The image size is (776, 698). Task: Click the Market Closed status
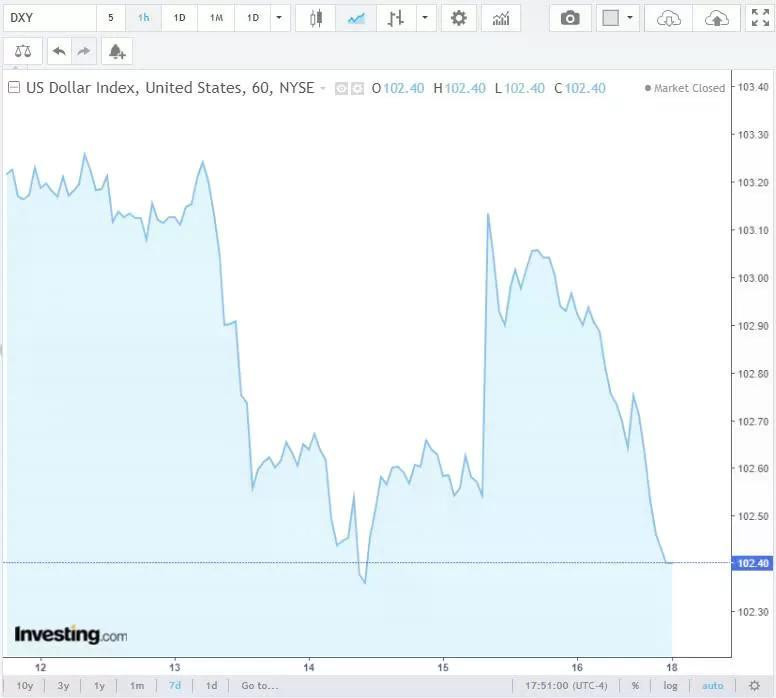click(x=685, y=88)
